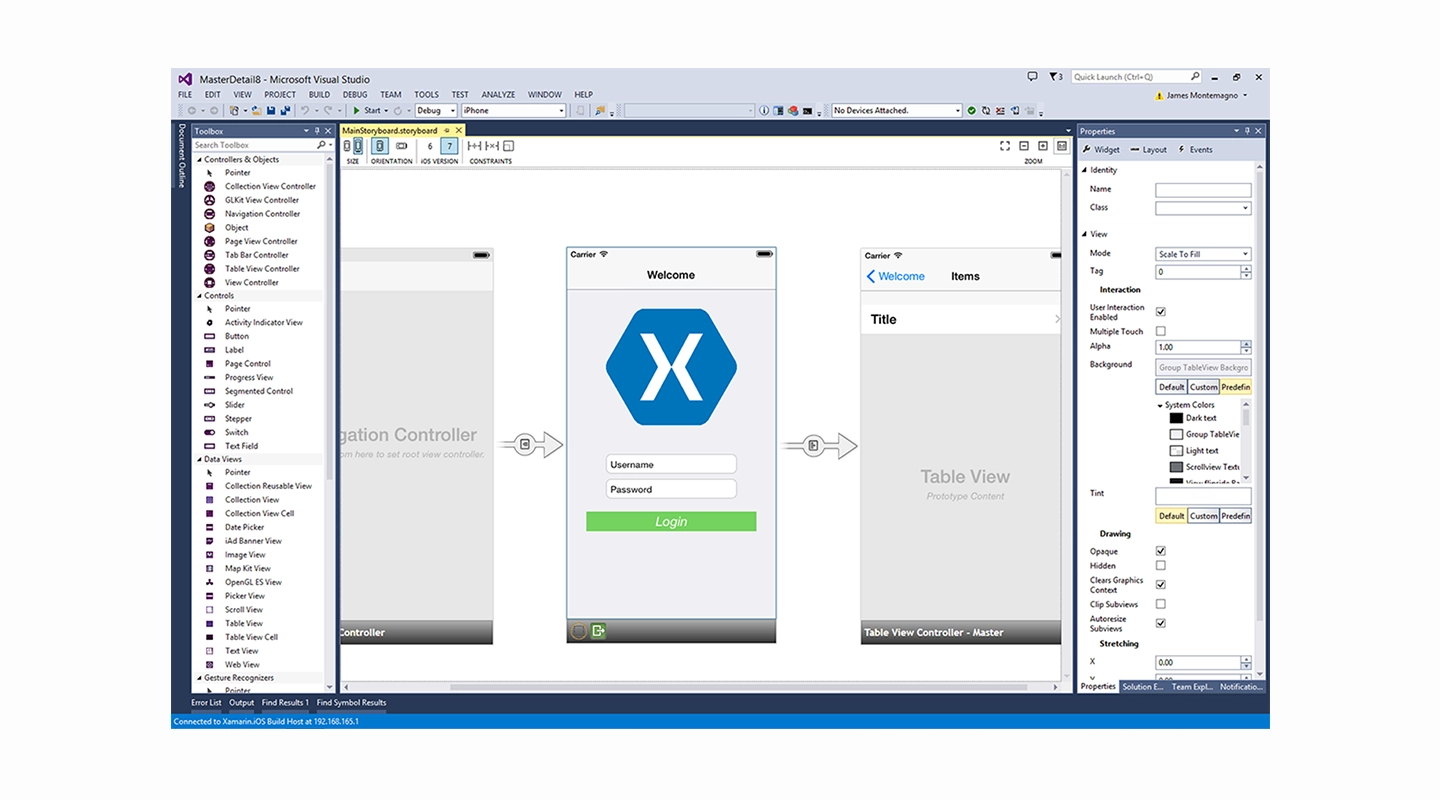Open the Error List tab

[x=206, y=702]
